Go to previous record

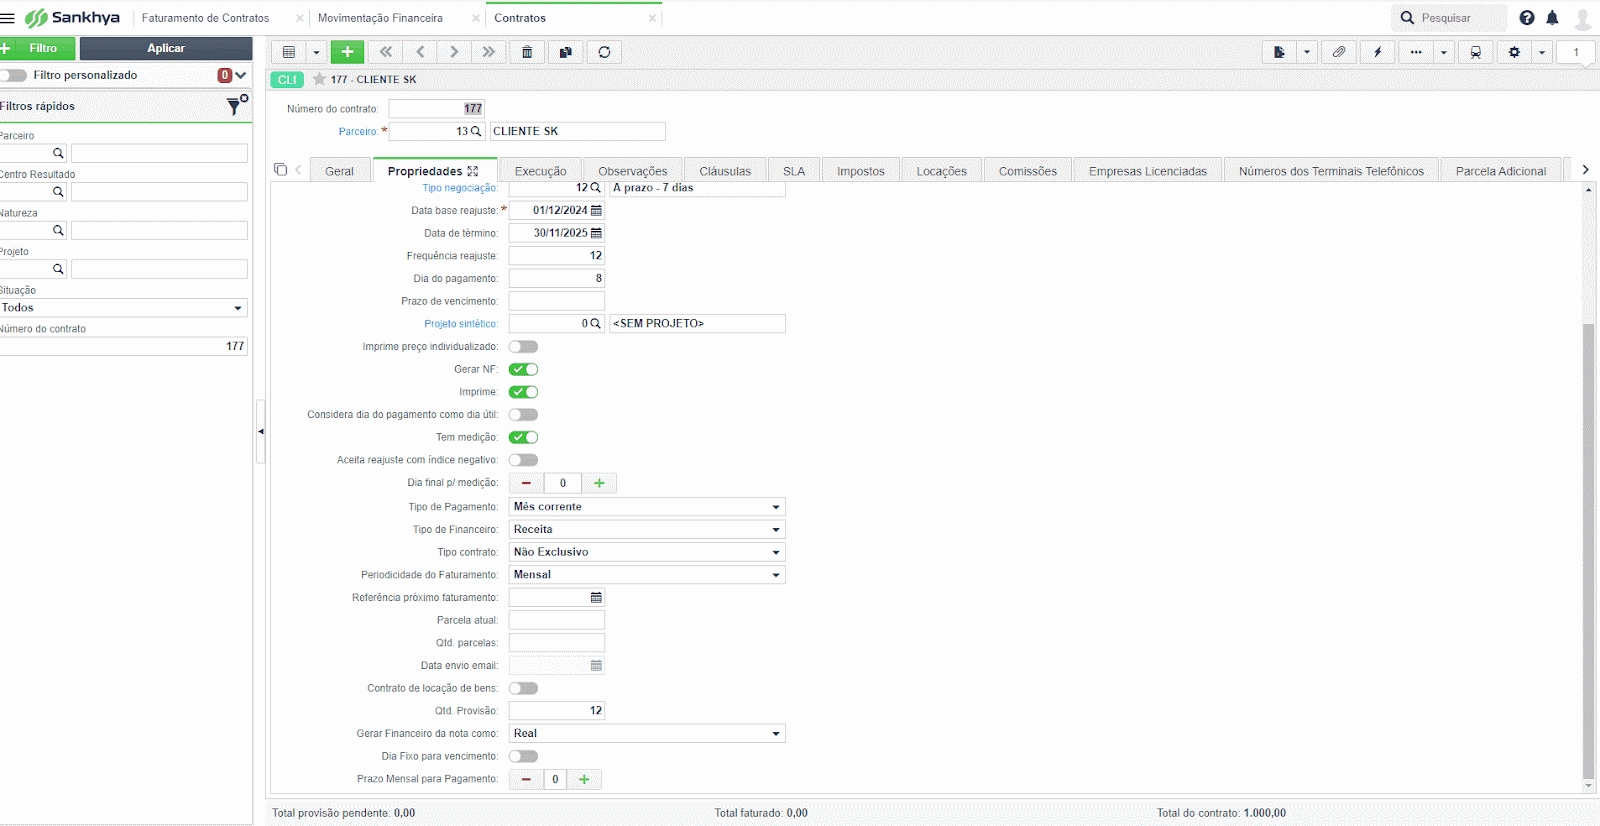420,52
